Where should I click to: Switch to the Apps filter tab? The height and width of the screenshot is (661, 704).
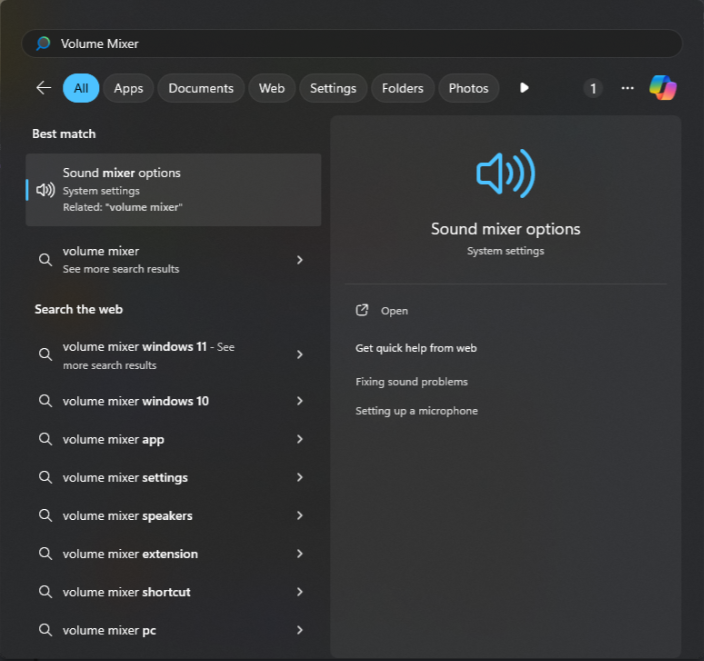128,88
